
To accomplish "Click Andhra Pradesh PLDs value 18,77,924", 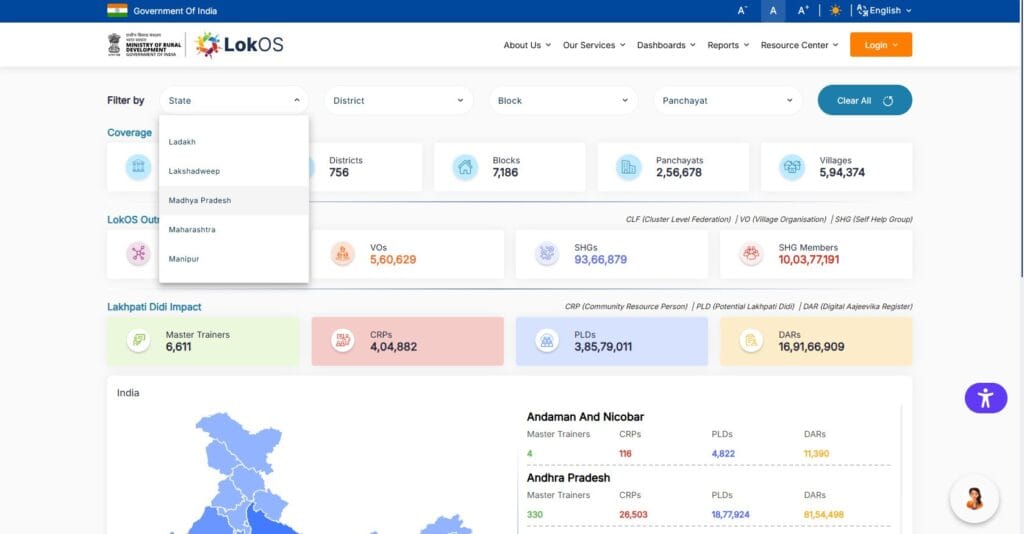I will coord(730,514).
